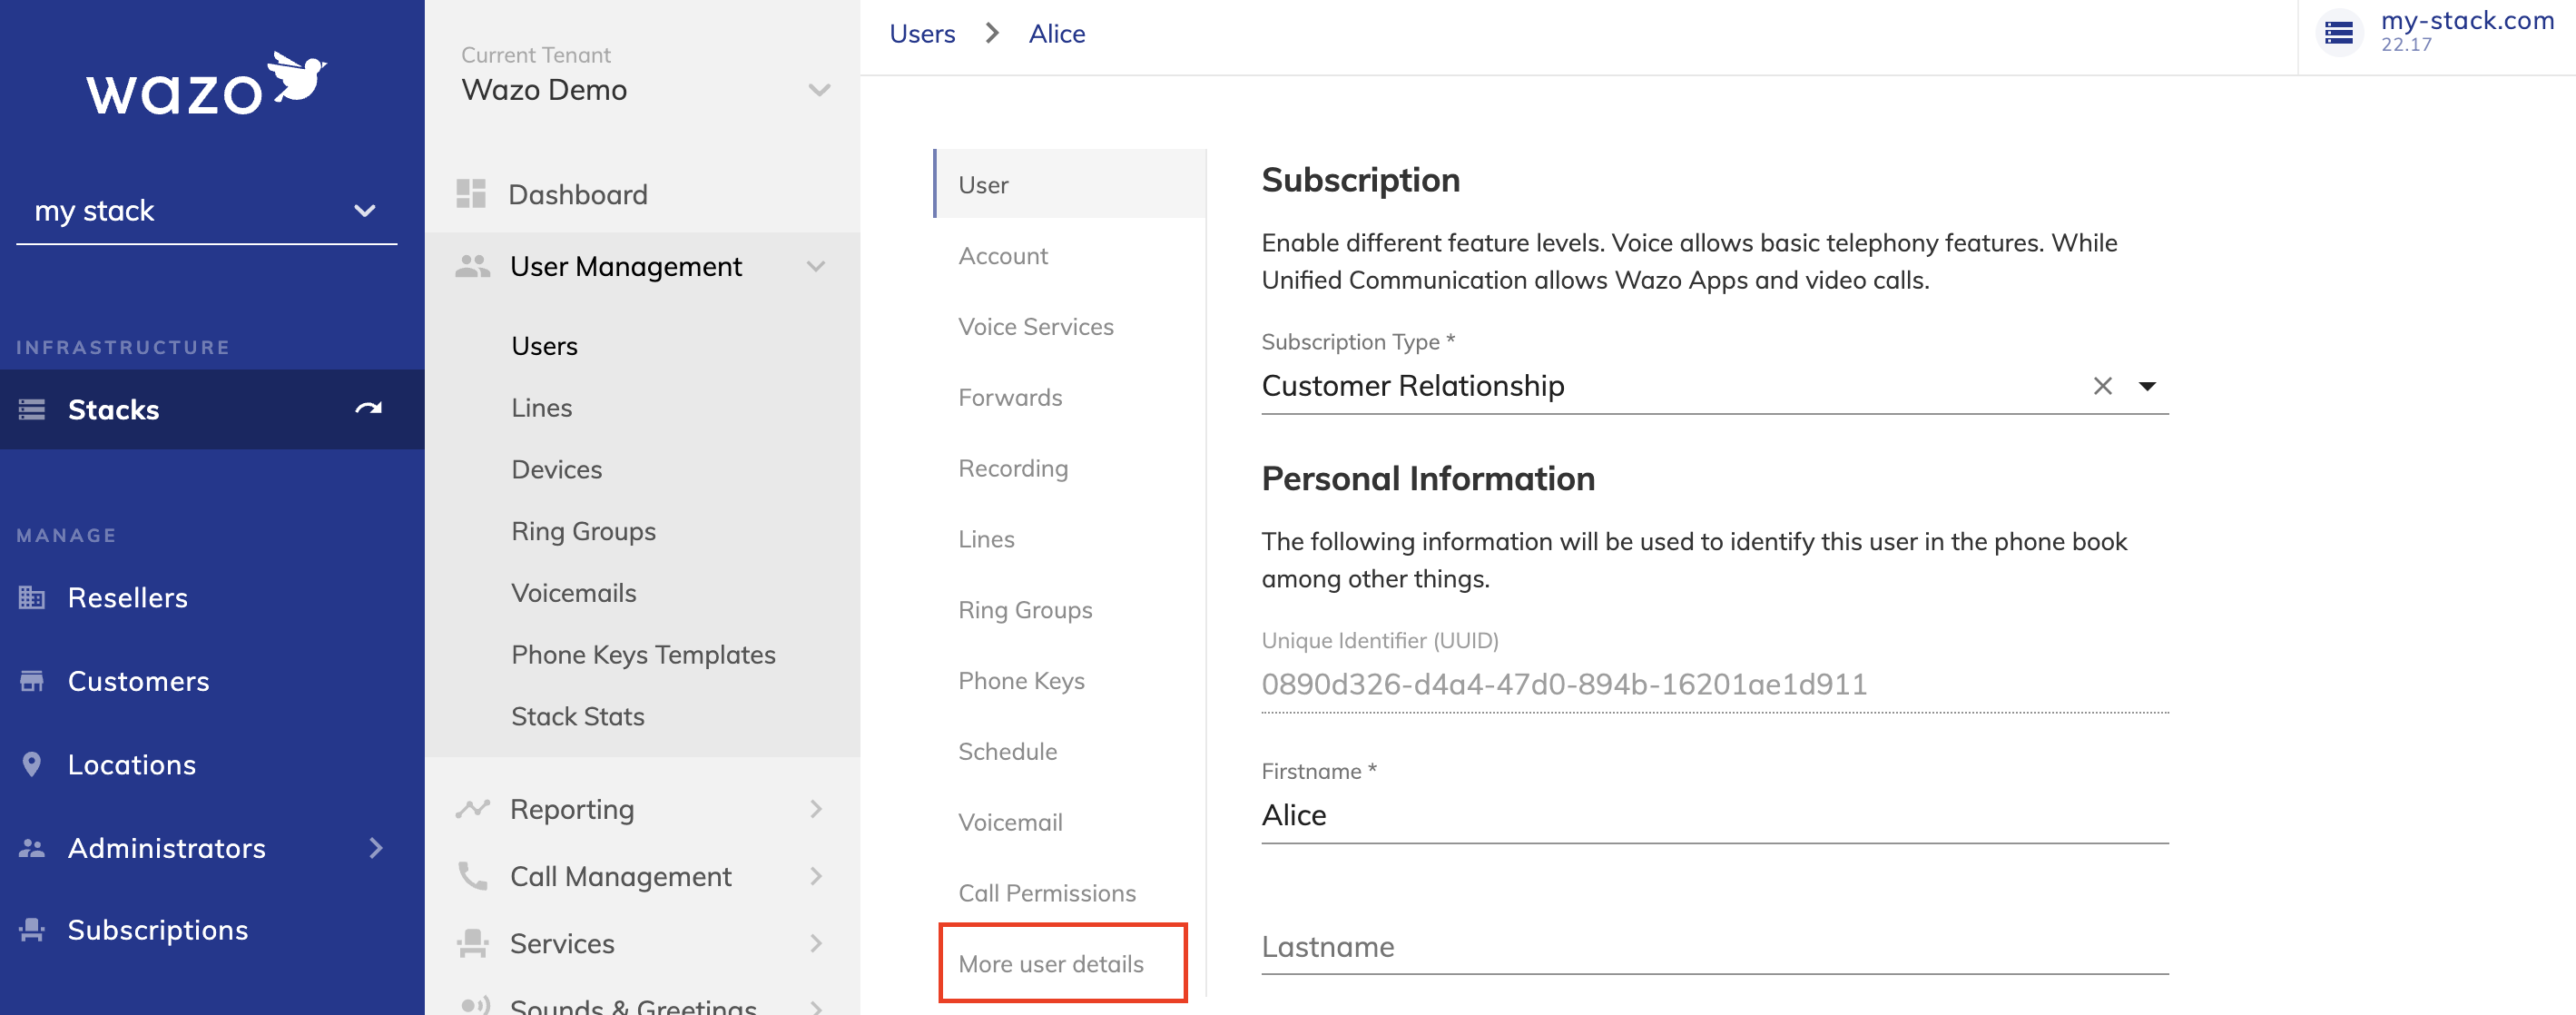Click the Resellers building icon

[x=32, y=597]
